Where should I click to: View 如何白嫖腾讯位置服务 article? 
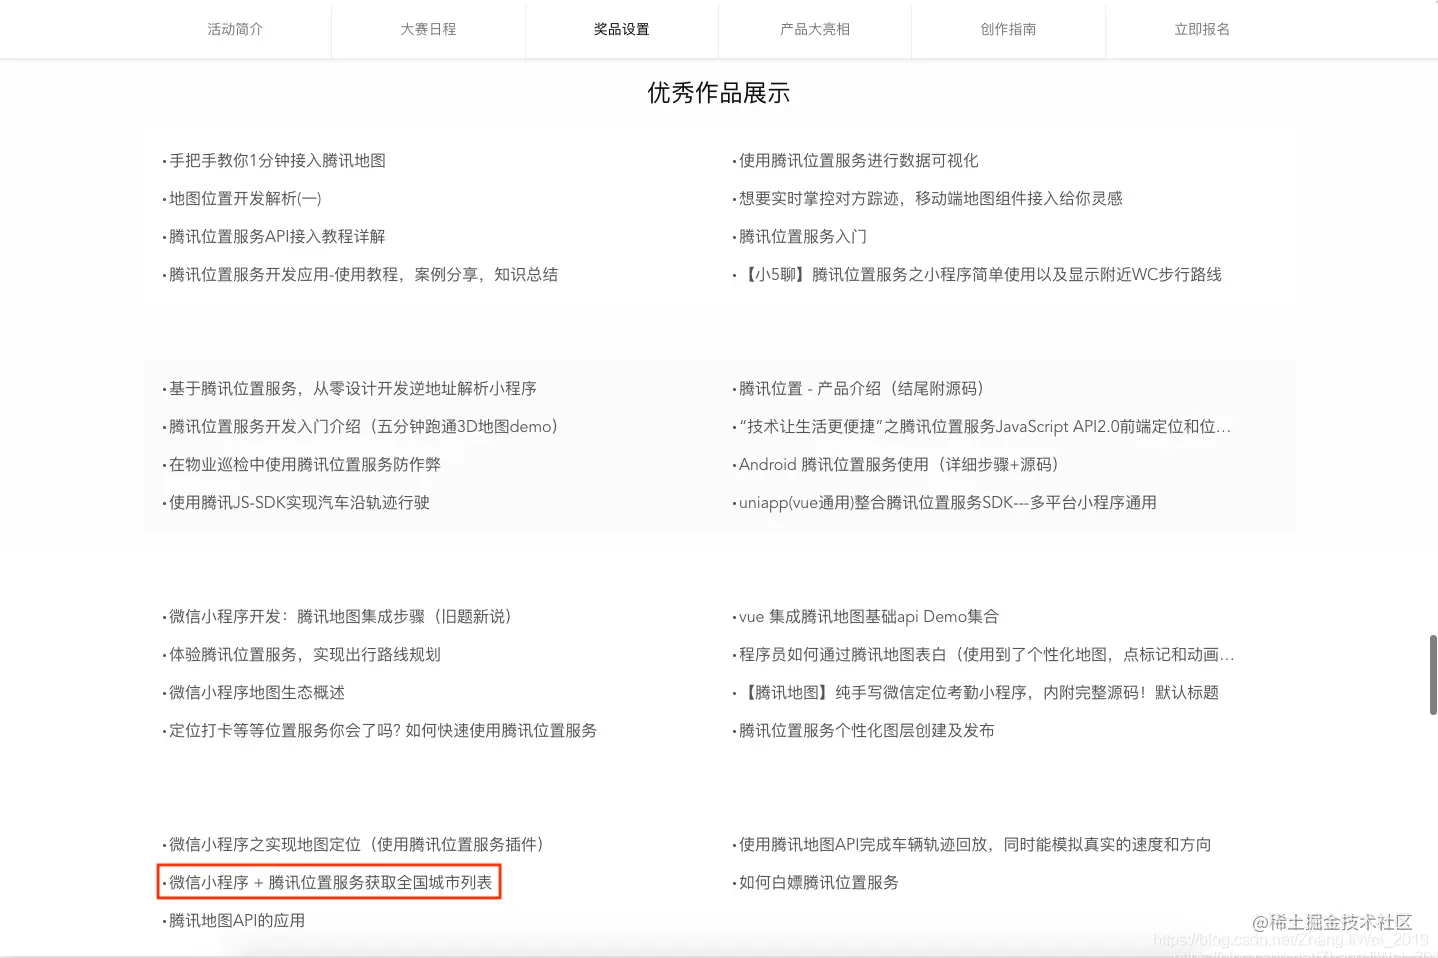(818, 882)
